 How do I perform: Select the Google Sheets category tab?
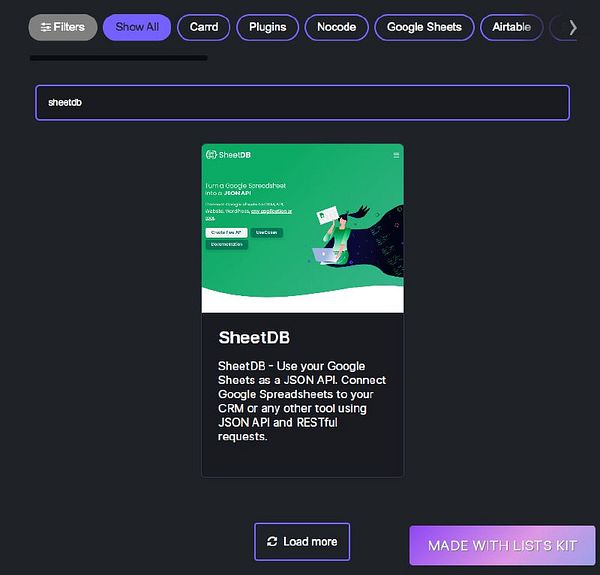424,27
